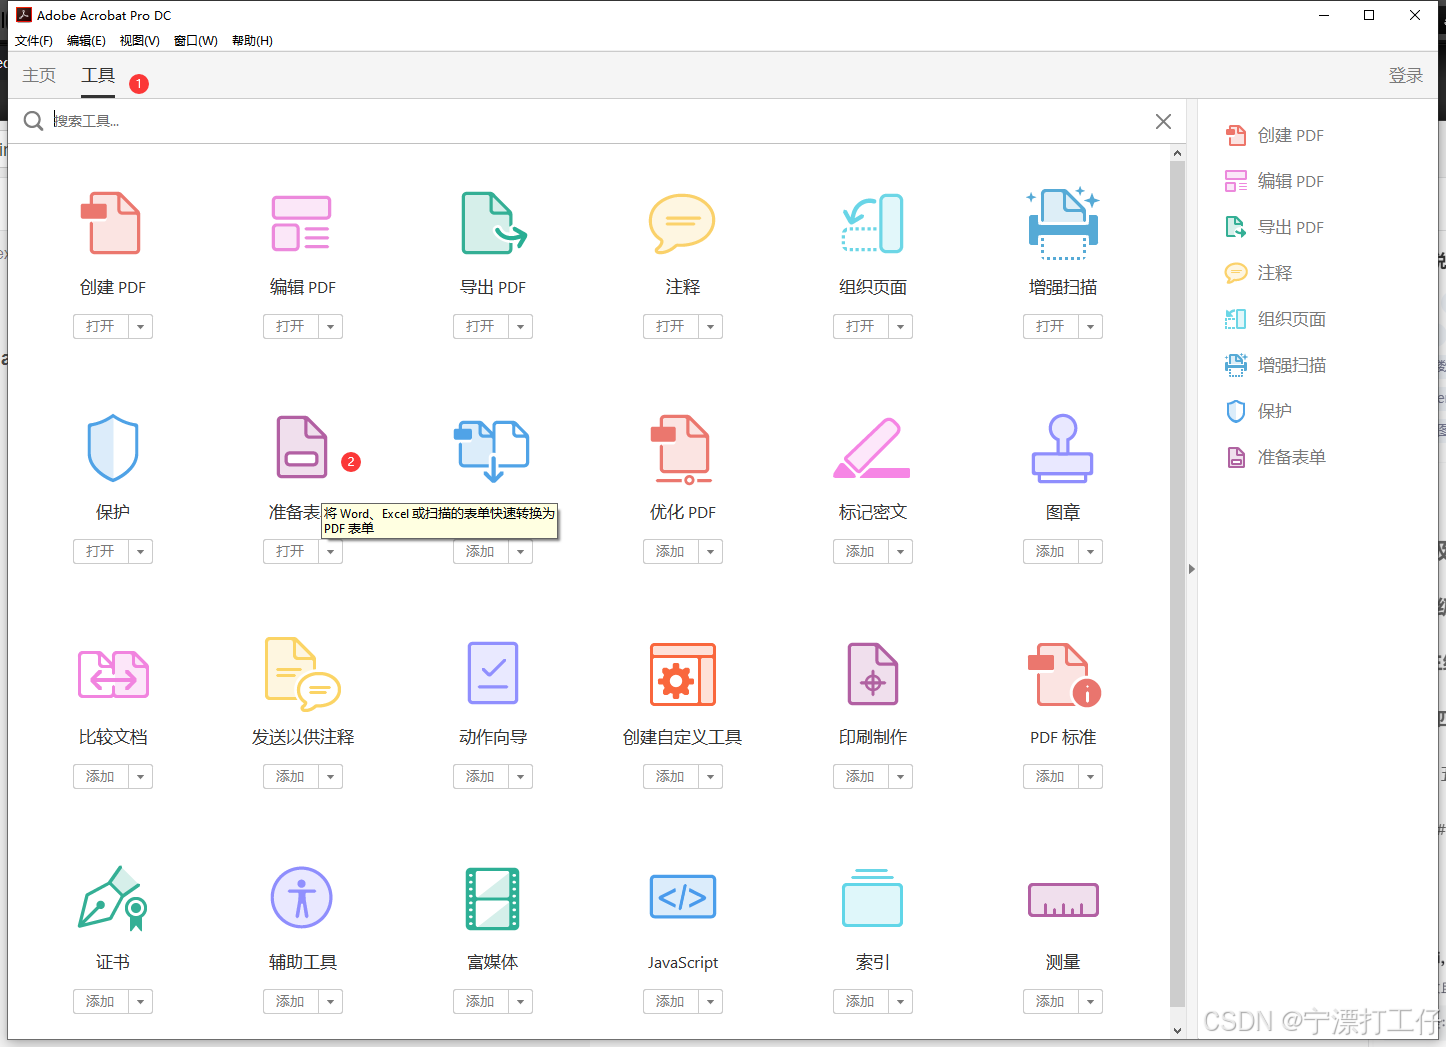Select the 增强扫描 scanner icon in grid
The width and height of the screenshot is (1446, 1047).
click(1063, 223)
